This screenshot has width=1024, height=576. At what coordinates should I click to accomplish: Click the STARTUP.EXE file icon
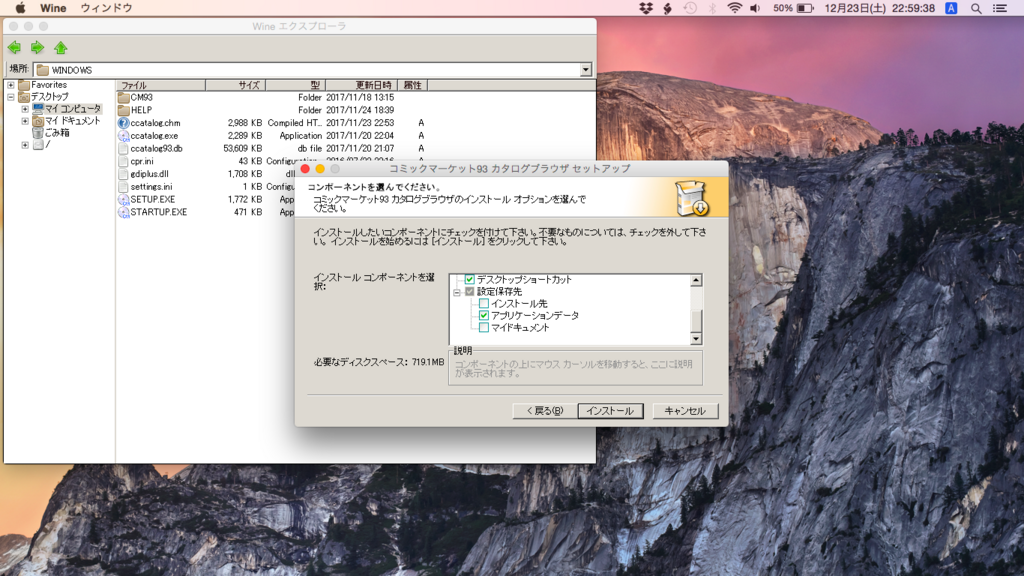[x=123, y=212]
